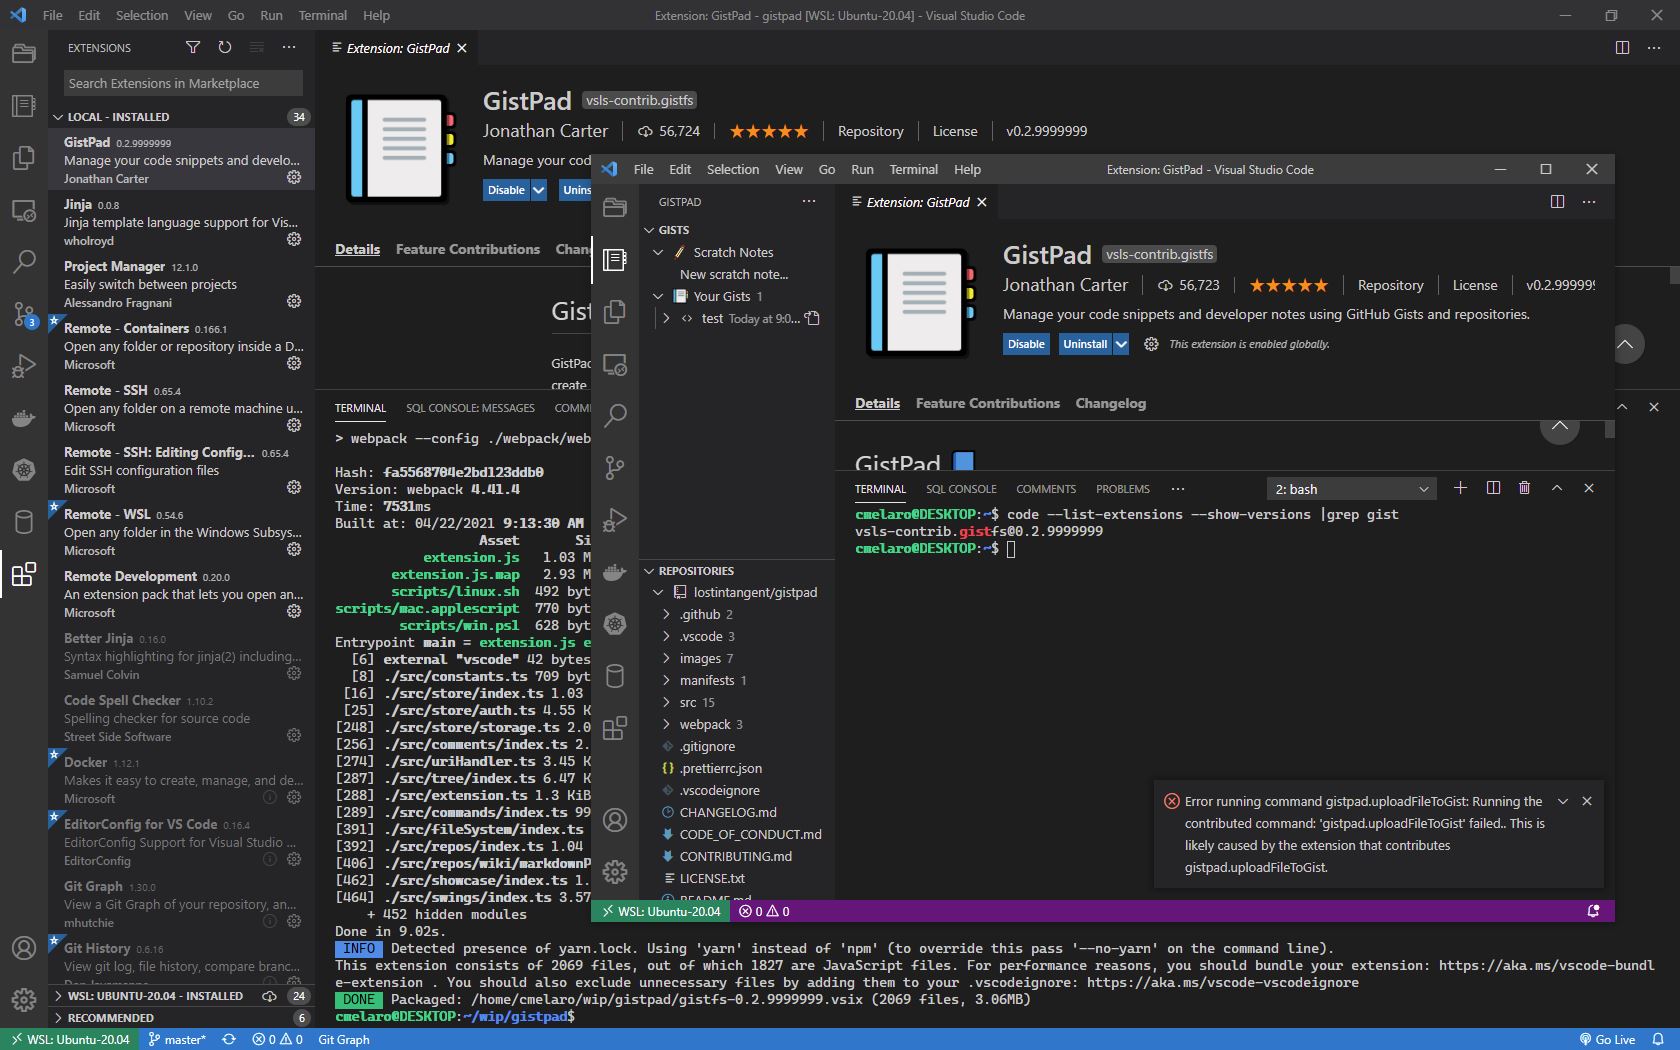Open the Remote Explorer icon
The width and height of the screenshot is (1680, 1050).
[24, 211]
